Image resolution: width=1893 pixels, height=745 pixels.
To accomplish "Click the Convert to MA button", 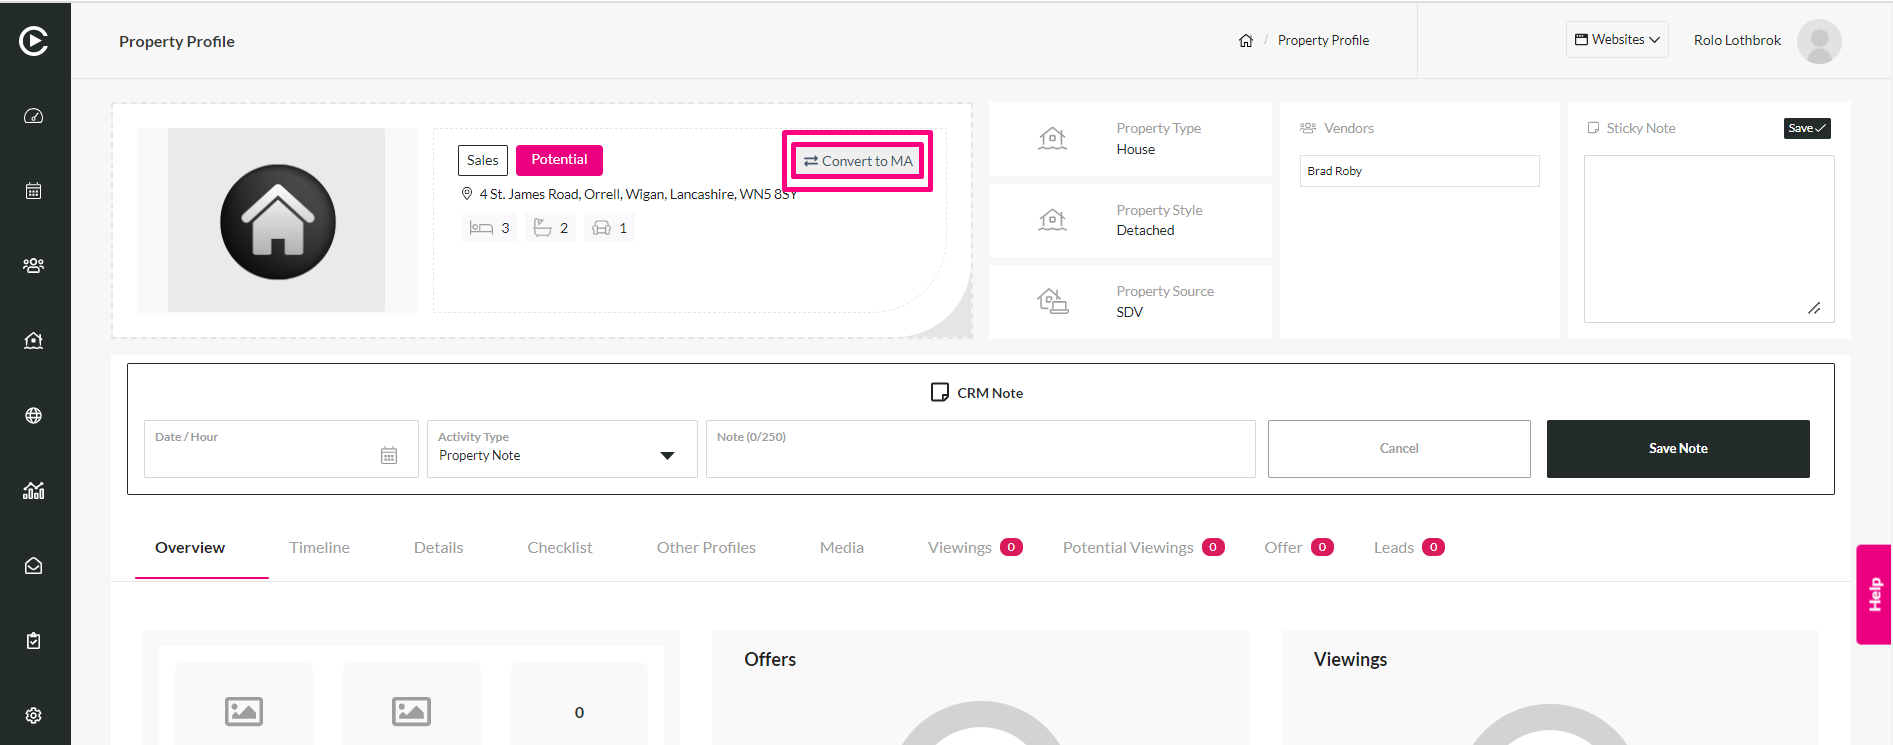I will pyautogui.click(x=859, y=161).
